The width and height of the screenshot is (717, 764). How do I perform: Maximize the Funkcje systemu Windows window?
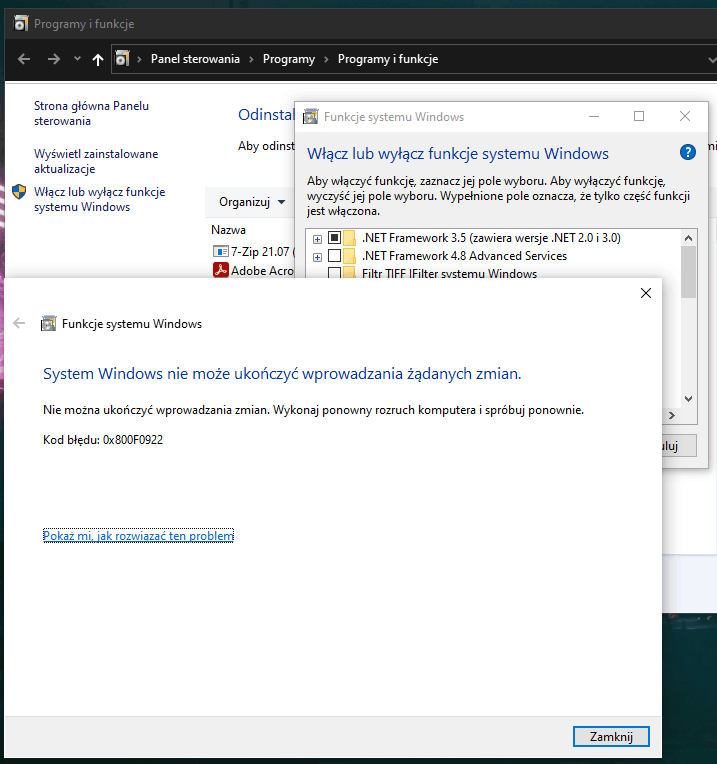click(x=639, y=116)
